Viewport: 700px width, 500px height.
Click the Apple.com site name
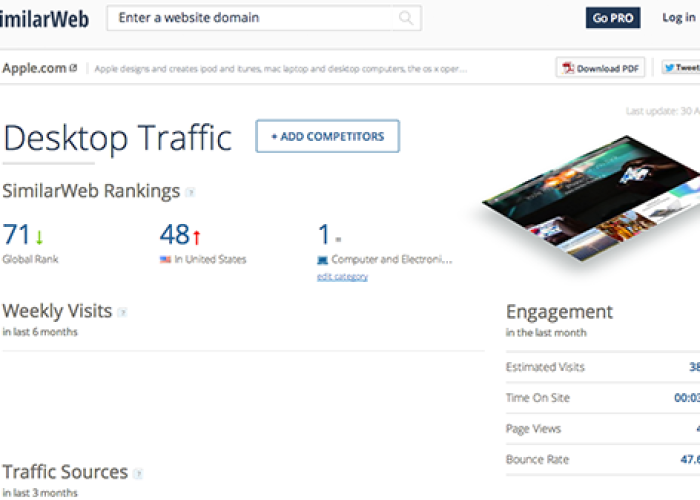click(34, 69)
